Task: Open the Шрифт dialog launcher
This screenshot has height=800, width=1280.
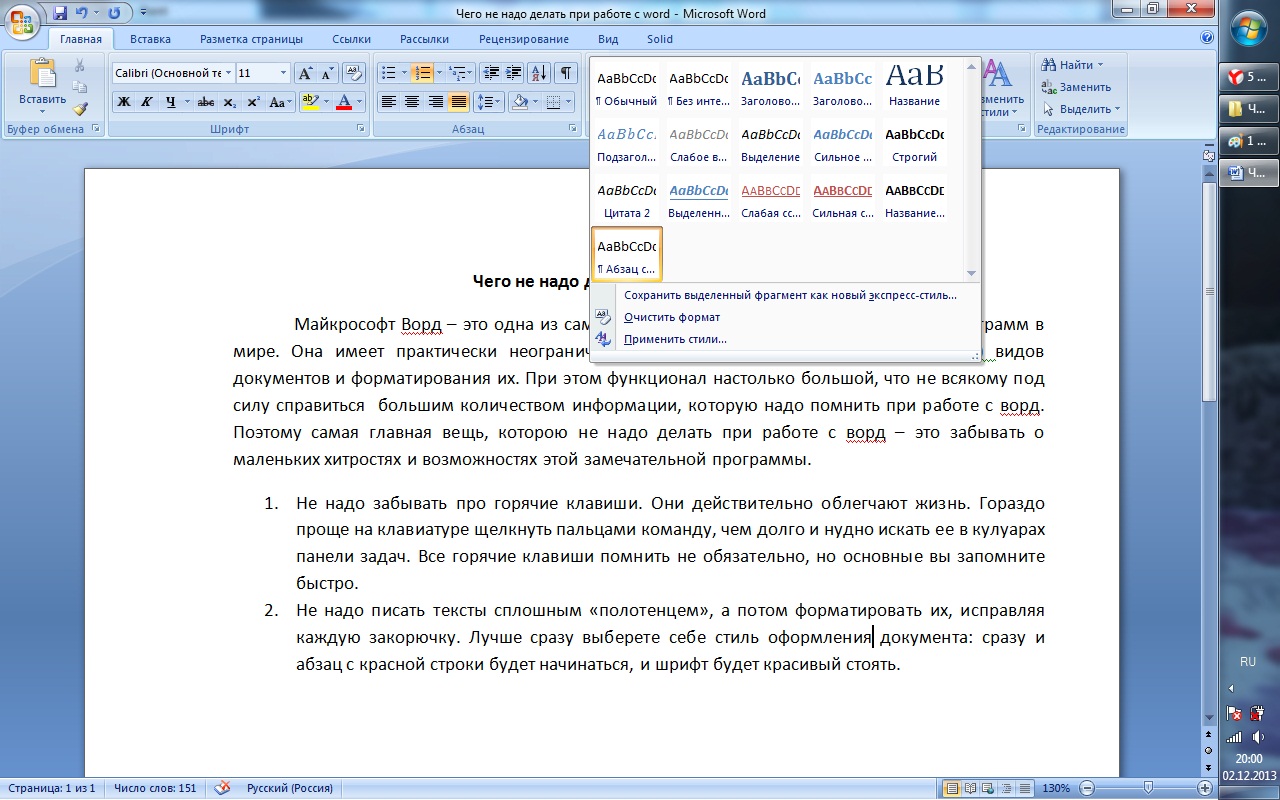Action: [x=360, y=129]
